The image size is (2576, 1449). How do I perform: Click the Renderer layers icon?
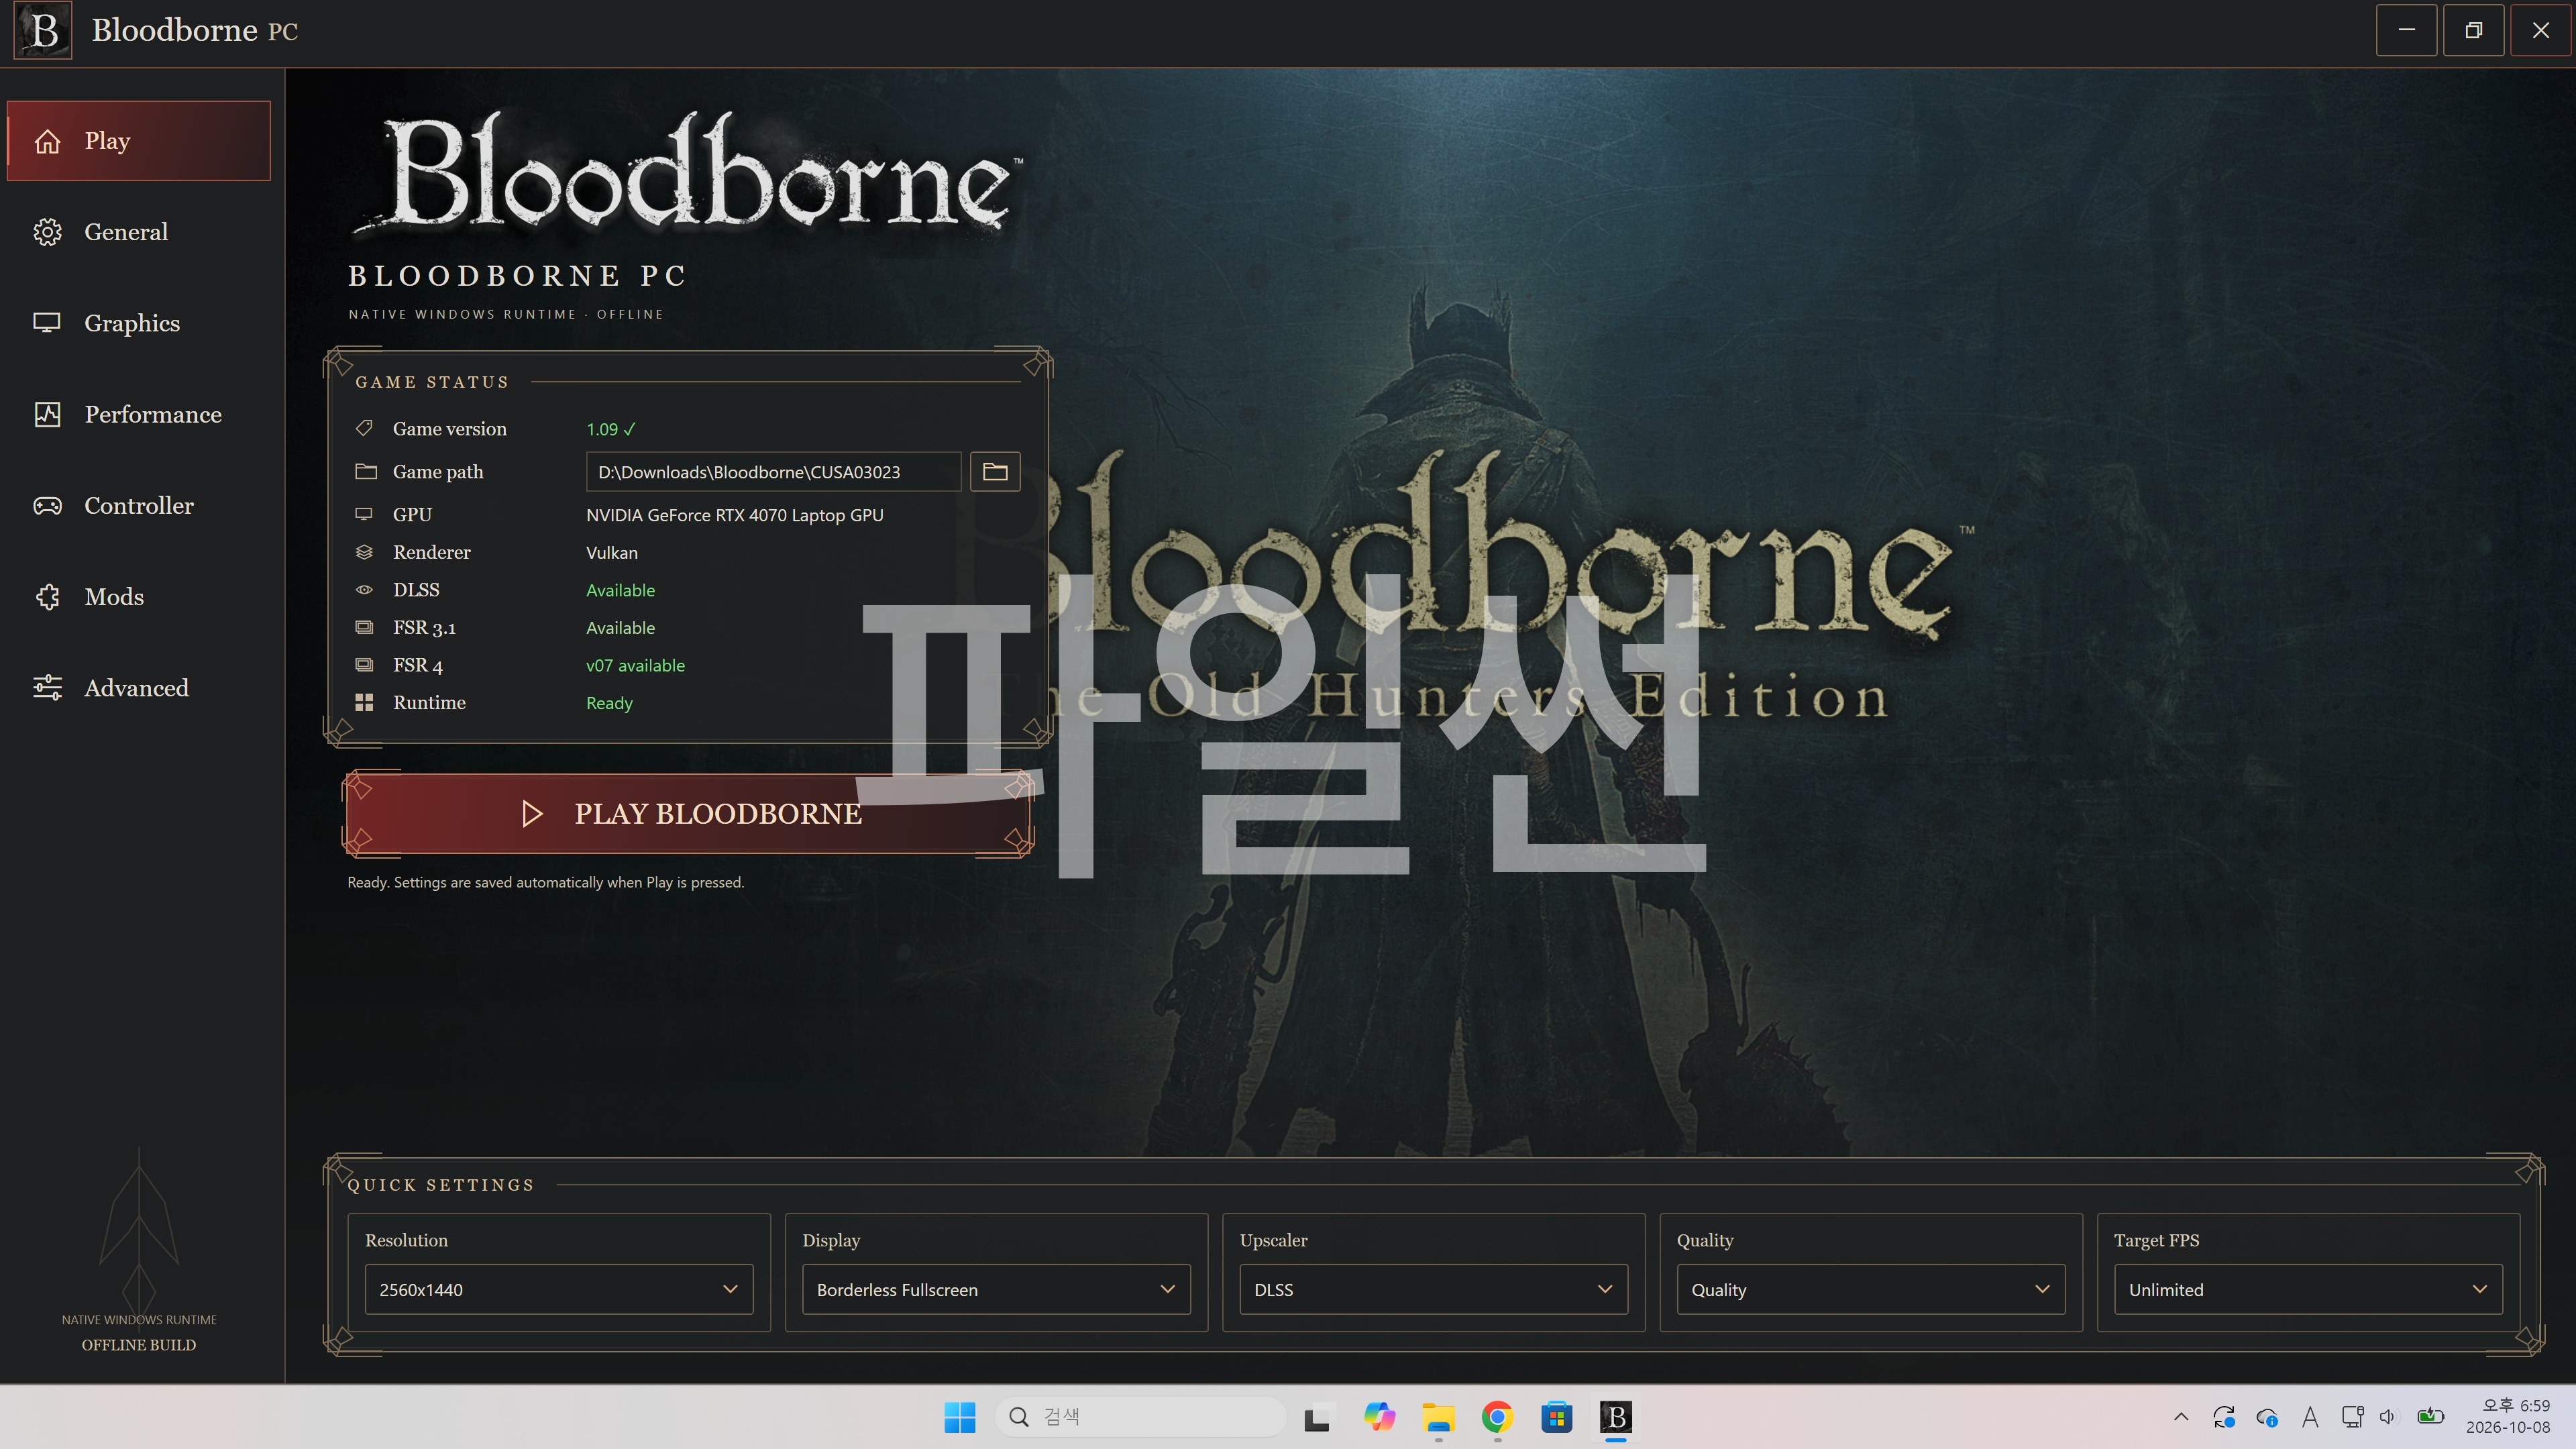364,552
